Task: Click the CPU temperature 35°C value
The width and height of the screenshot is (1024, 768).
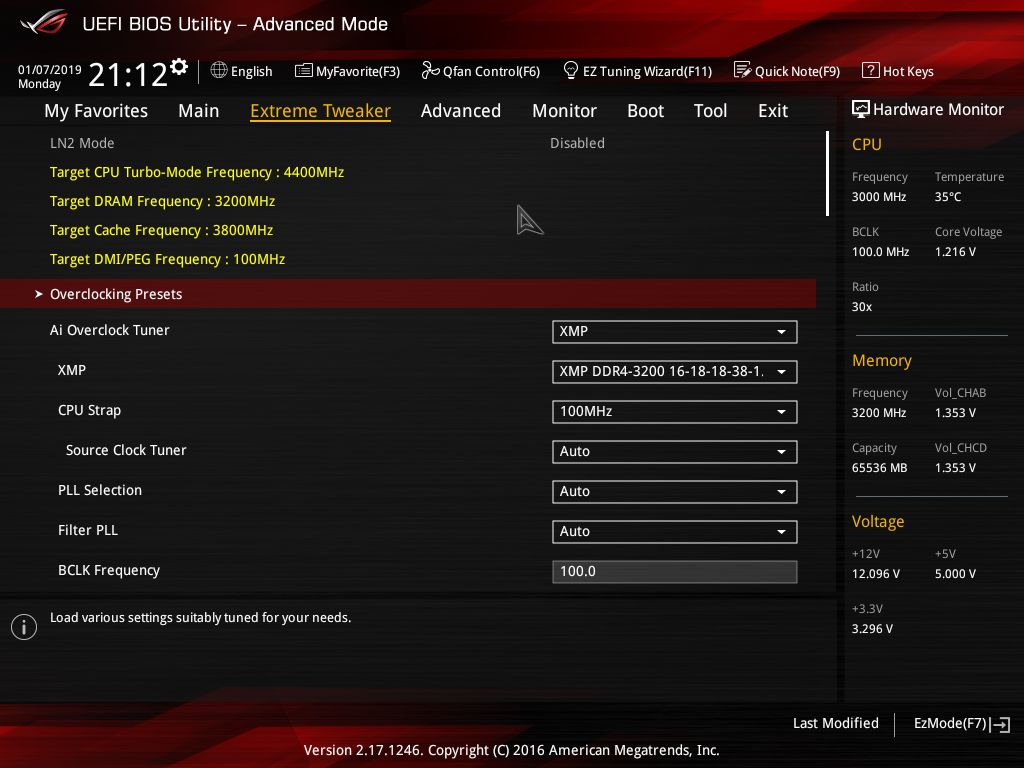Action: pyautogui.click(x=948, y=197)
